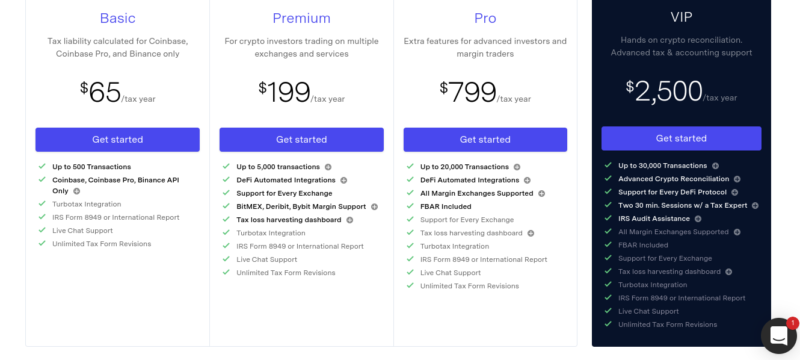This screenshot has width=800, height=360.
Task: Expand info for Support for Every DeFi Protocol
Action: [x=735, y=192]
